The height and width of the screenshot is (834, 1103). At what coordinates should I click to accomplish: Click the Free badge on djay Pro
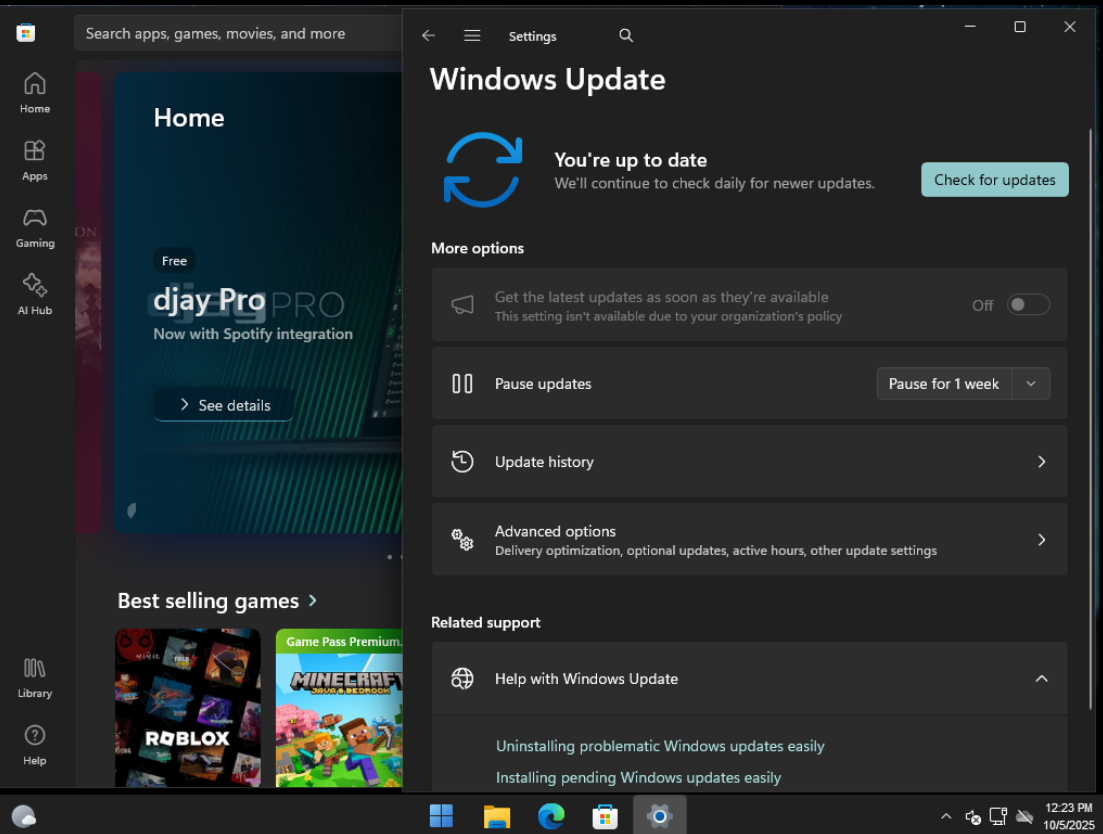click(x=174, y=261)
